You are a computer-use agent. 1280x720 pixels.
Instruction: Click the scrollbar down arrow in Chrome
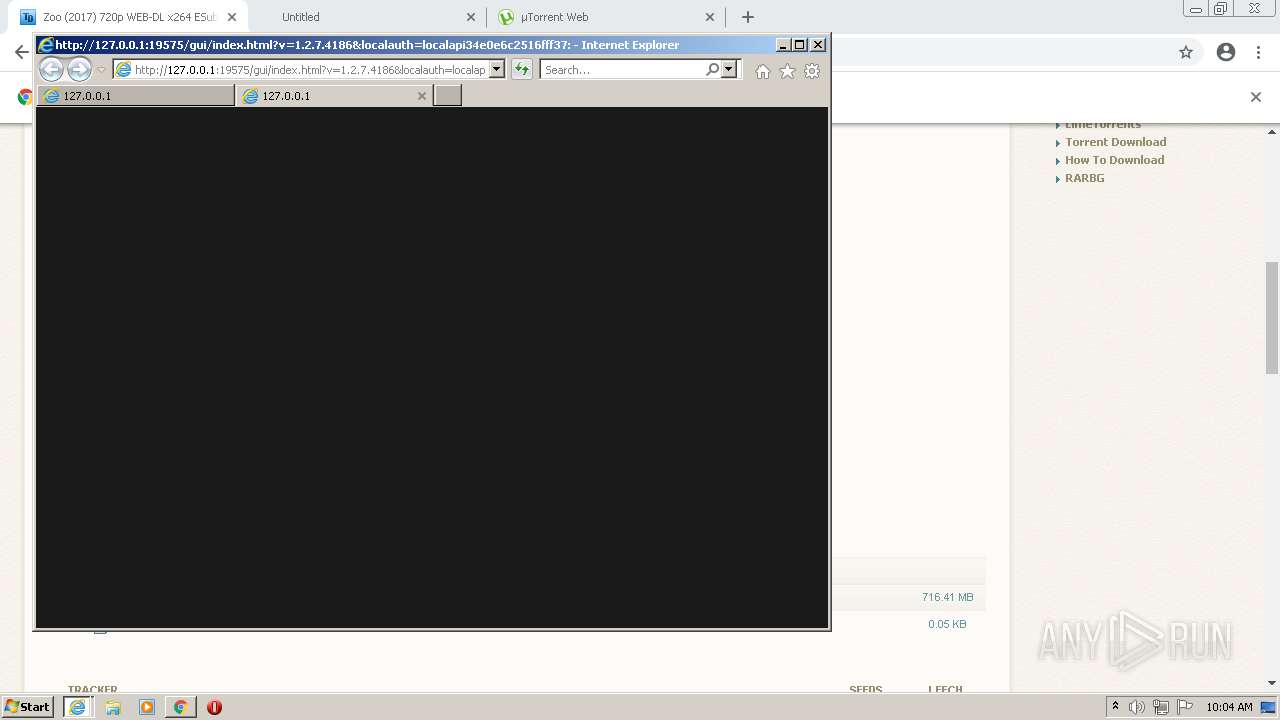(1272, 683)
